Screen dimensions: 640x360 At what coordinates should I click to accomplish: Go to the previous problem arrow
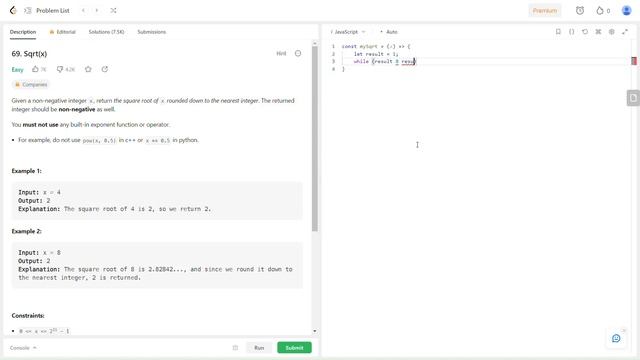(83, 11)
